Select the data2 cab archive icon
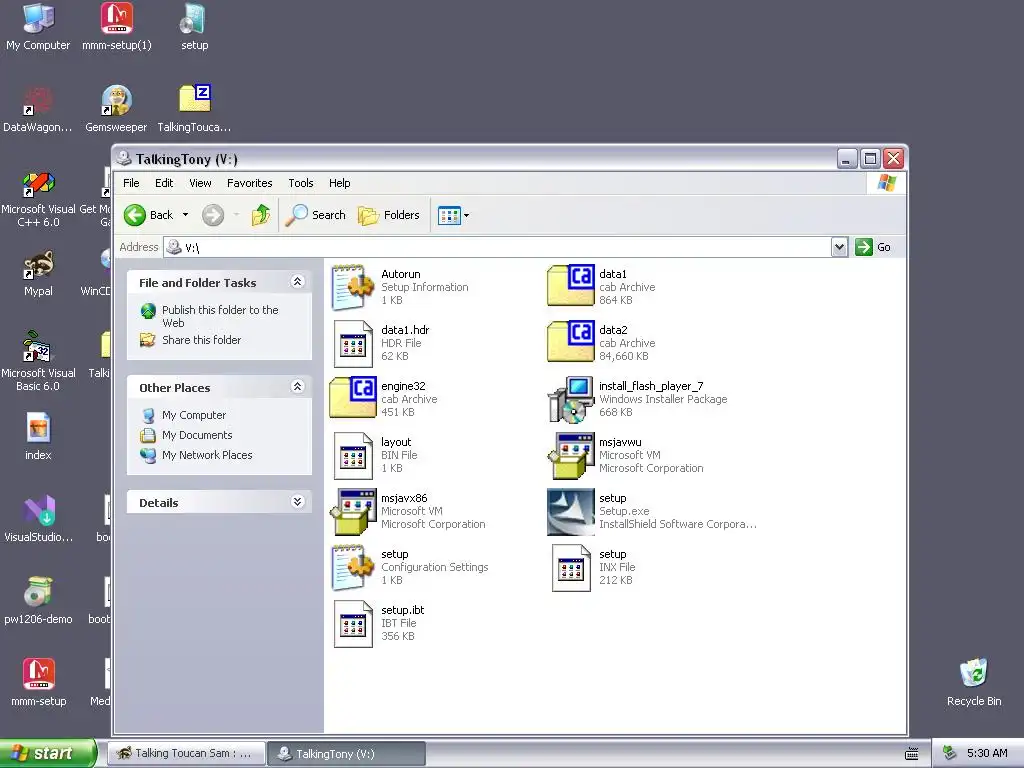Screen dimensions: 1024x768 tap(571, 342)
